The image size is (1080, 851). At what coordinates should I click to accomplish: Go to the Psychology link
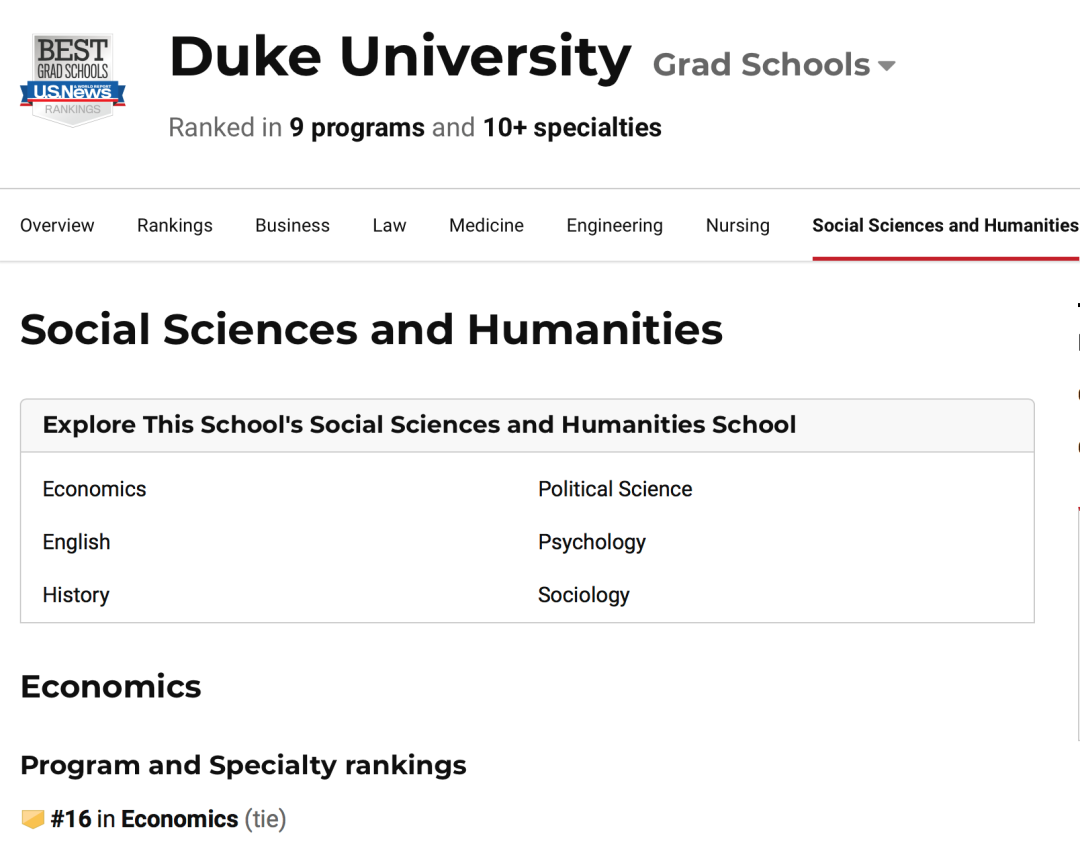[x=592, y=542]
